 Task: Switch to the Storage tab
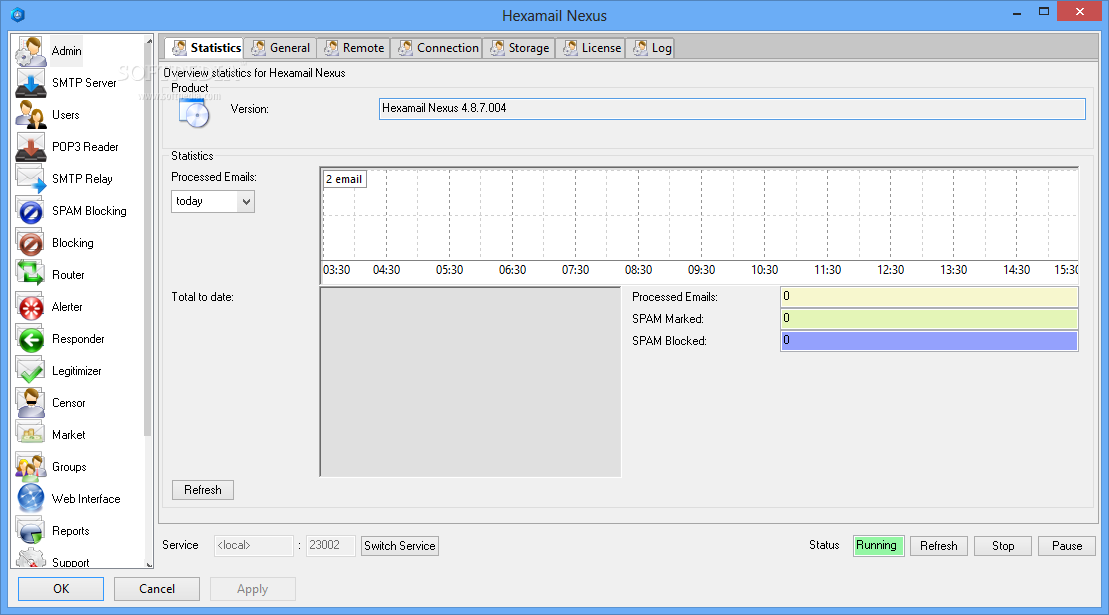[x=519, y=48]
